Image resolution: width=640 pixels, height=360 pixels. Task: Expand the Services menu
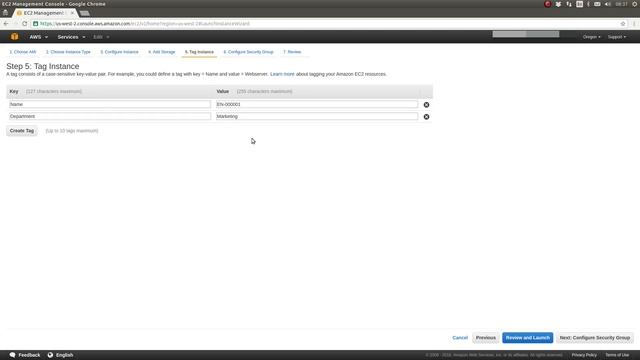click(x=71, y=37)
